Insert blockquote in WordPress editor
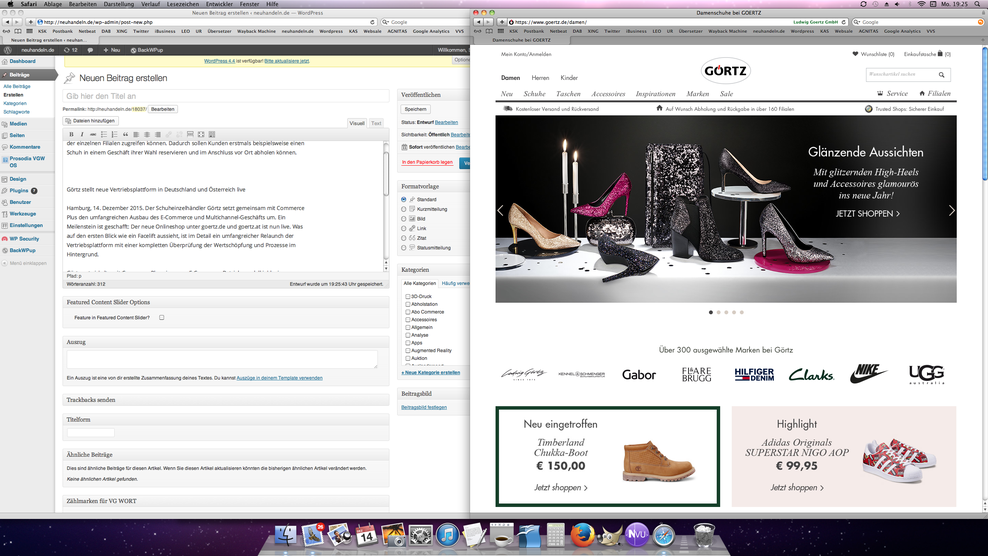 coord(125,134)
